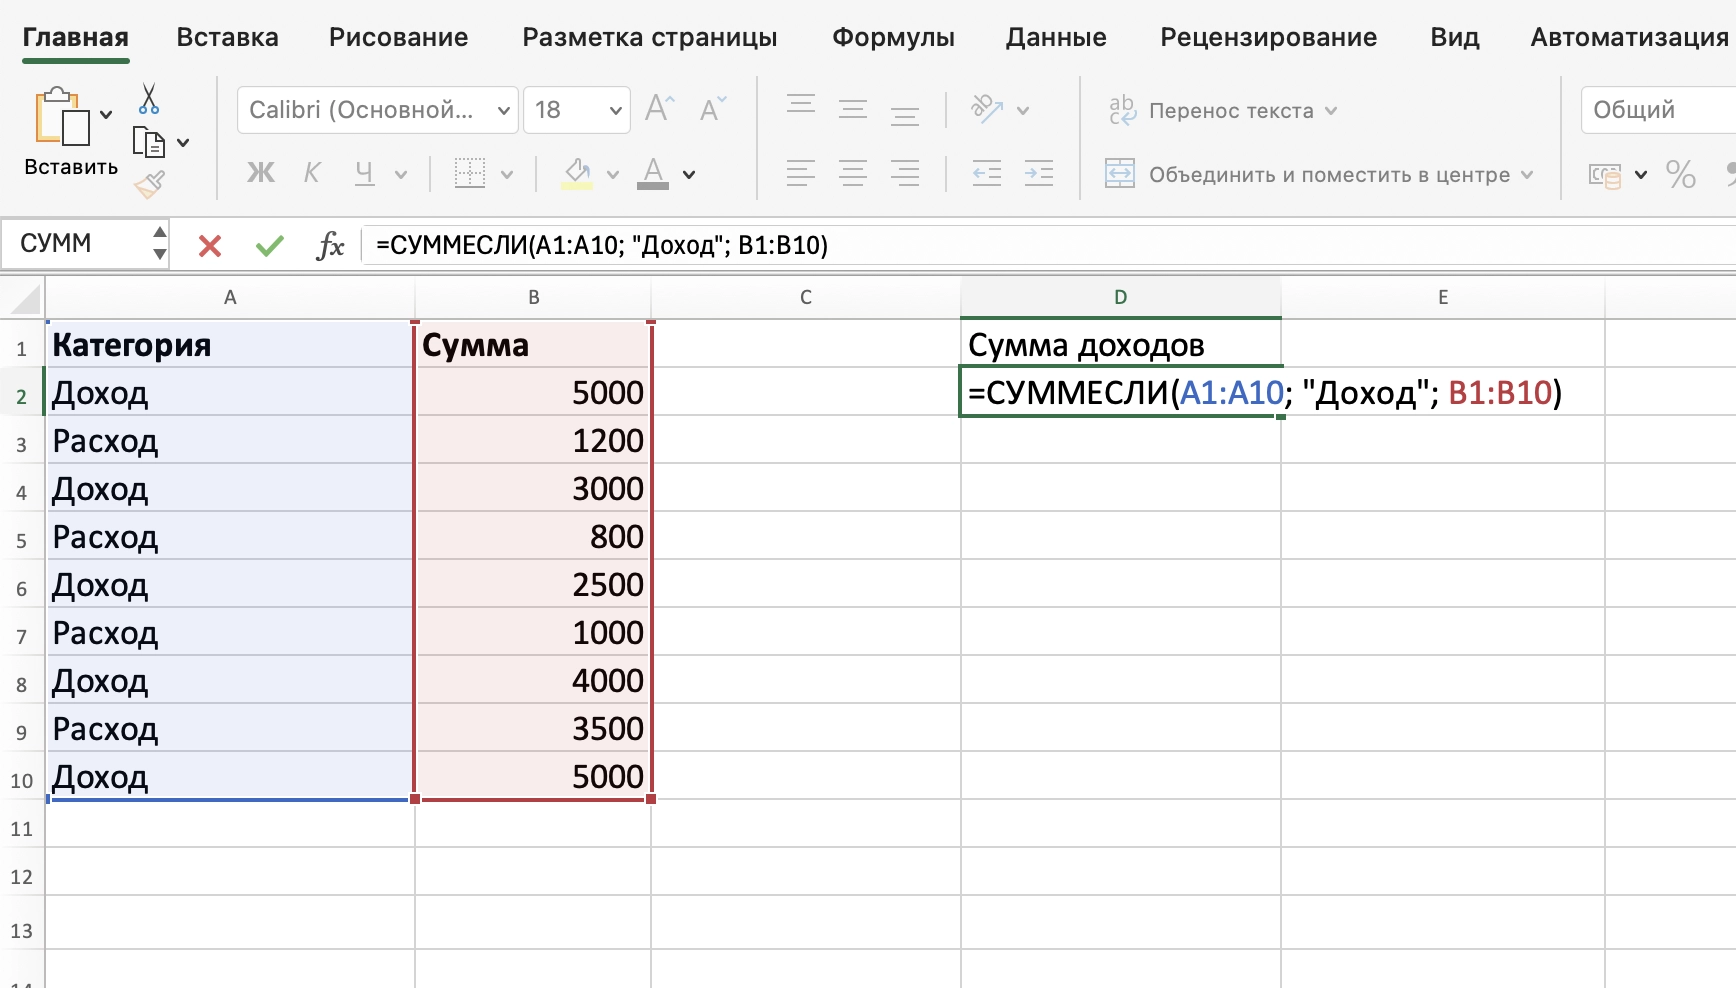Click inside the formula bar
The height and width of the screenshot is (988, 1736).
[700, 245]
